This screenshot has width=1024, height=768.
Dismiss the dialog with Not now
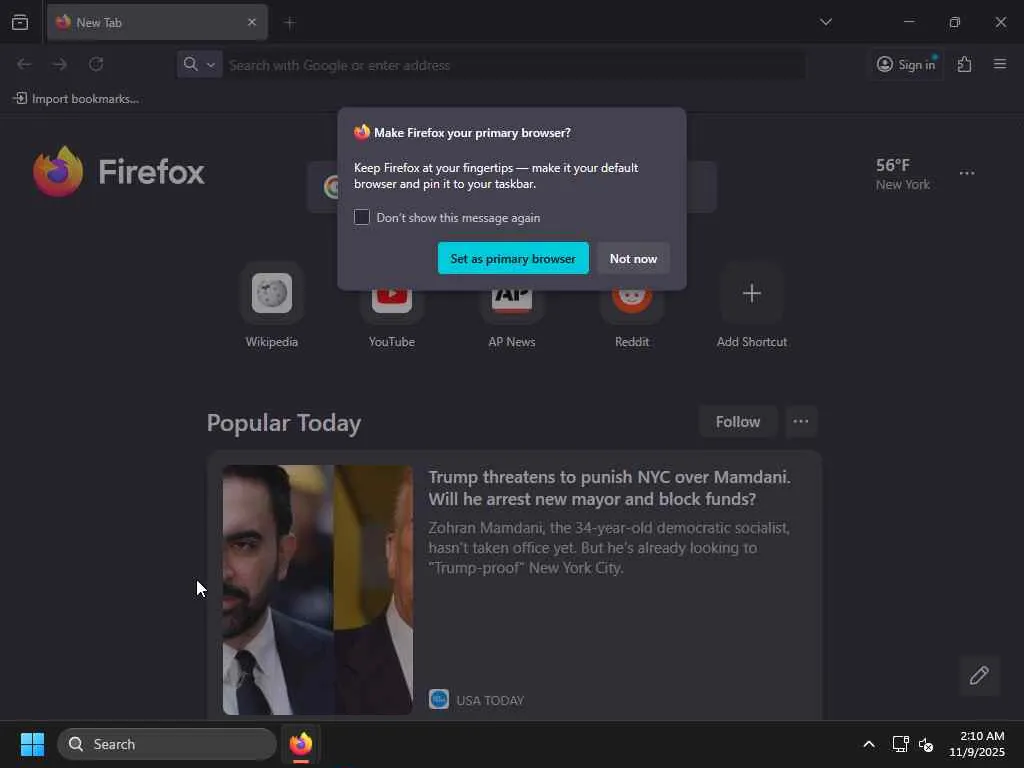click(633, 259)
